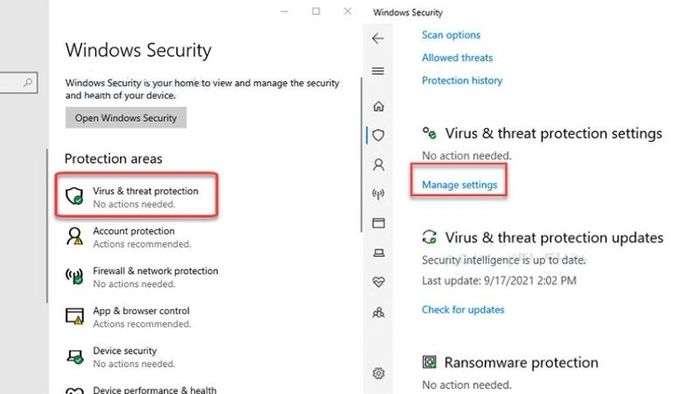Open Device performance heart sidebar icon
This screenshot has height=394, width=700.
click(379, 282)
